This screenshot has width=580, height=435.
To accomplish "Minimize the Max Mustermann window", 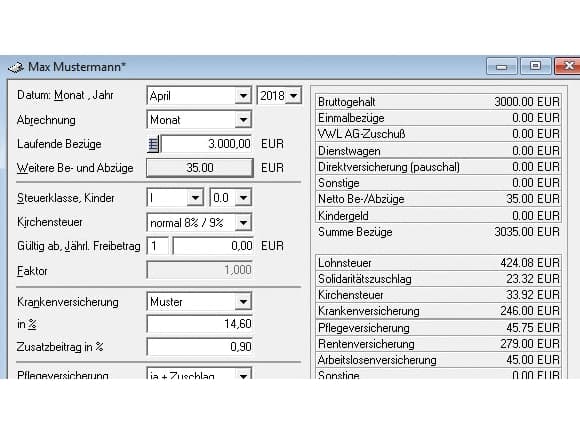I will pyautogui.click(x=501, y=66).
